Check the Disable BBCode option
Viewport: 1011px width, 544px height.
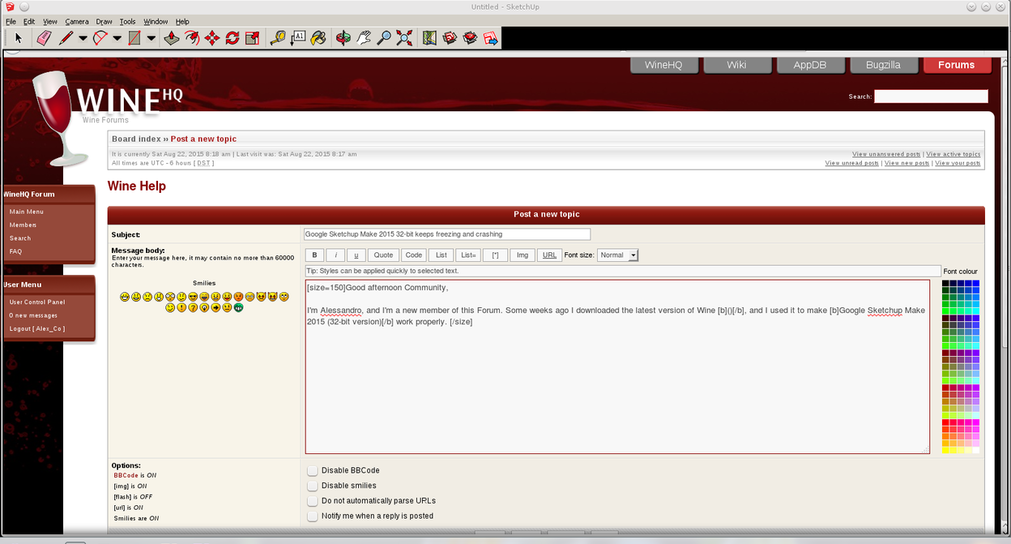(x=312, y=471)
